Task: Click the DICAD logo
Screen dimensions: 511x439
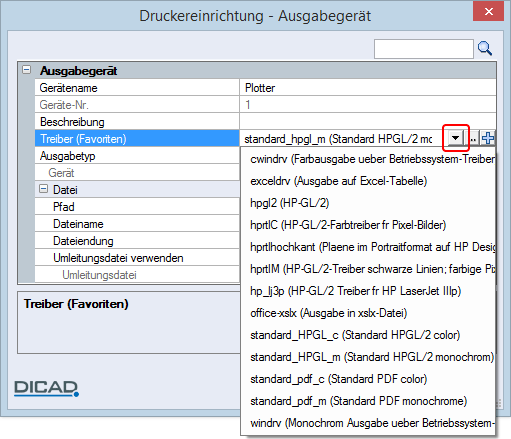Action: tap(46, 388)
